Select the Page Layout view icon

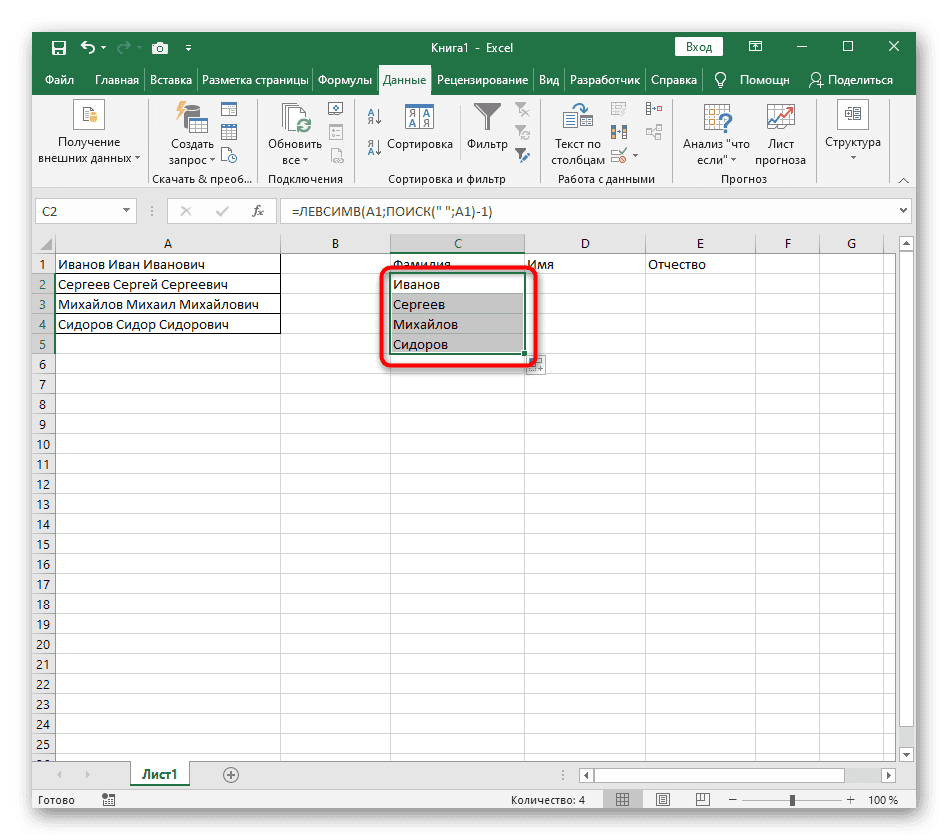point(663,799)
